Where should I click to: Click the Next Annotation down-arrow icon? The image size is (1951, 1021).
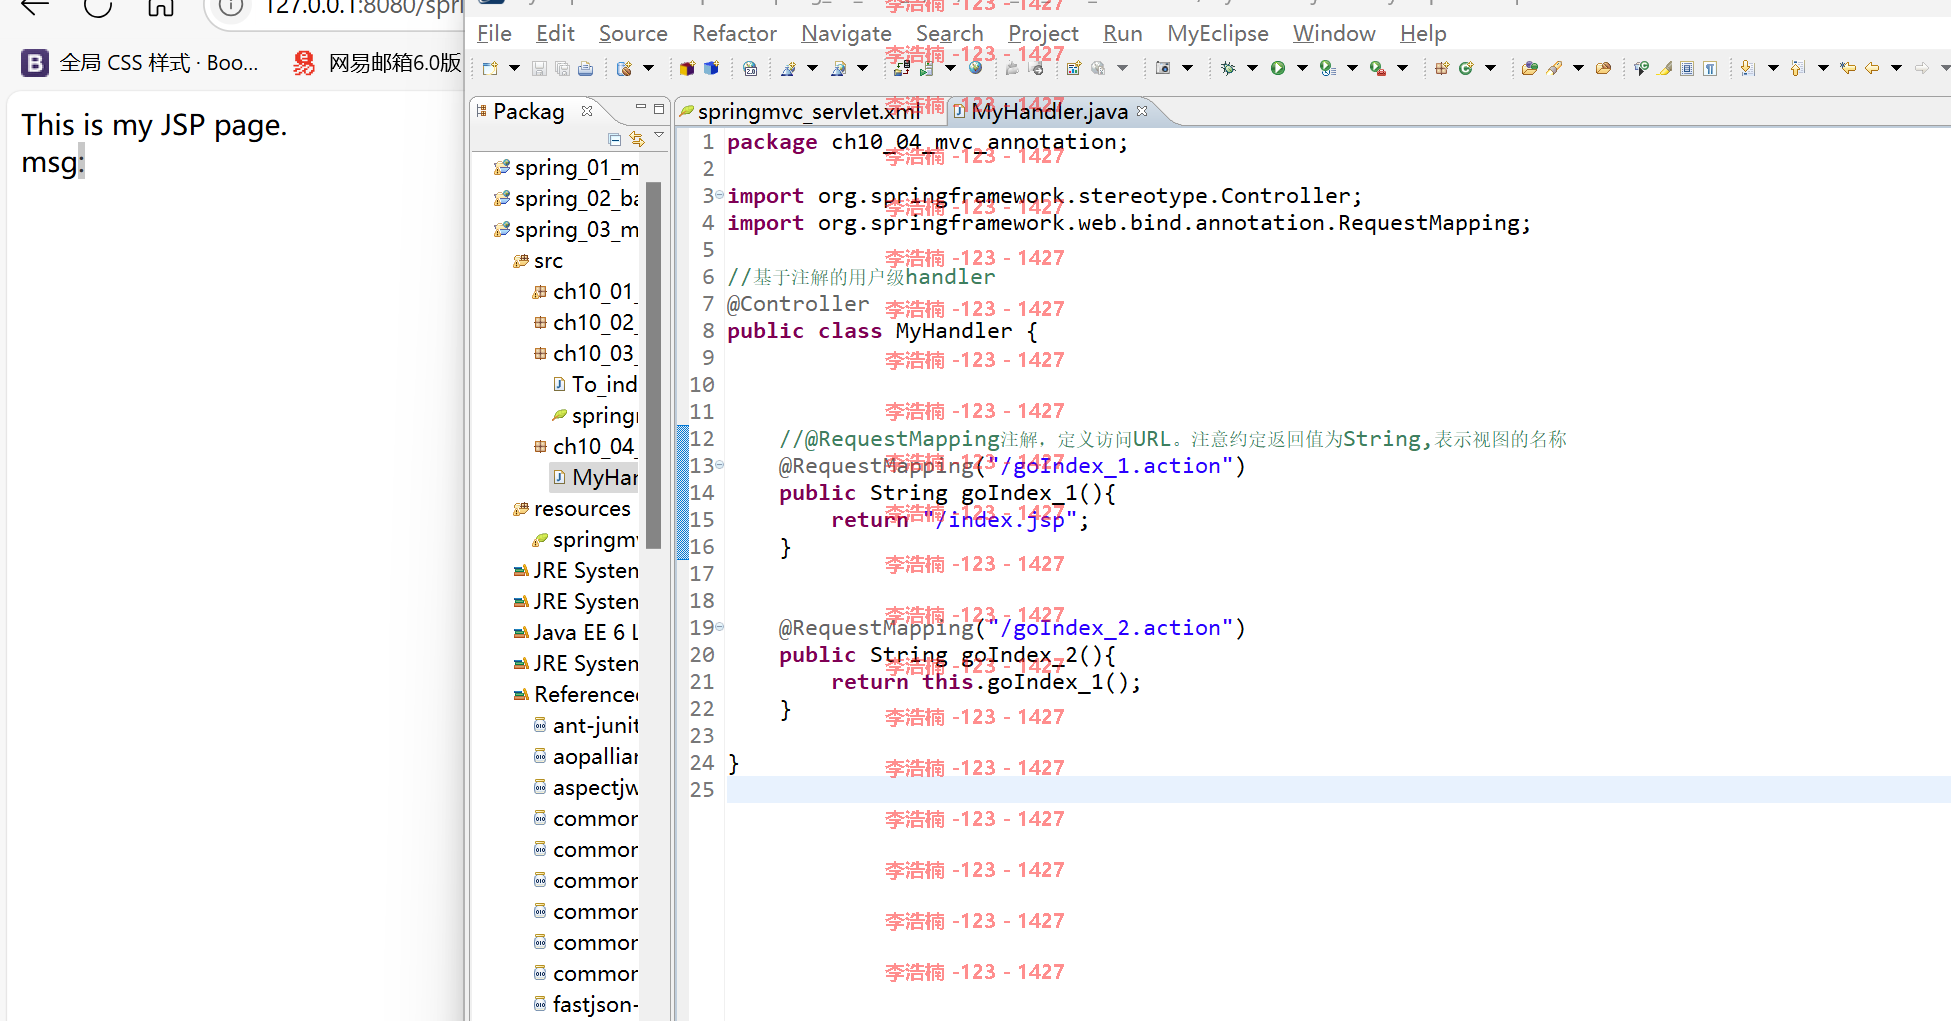[1748, 68]
